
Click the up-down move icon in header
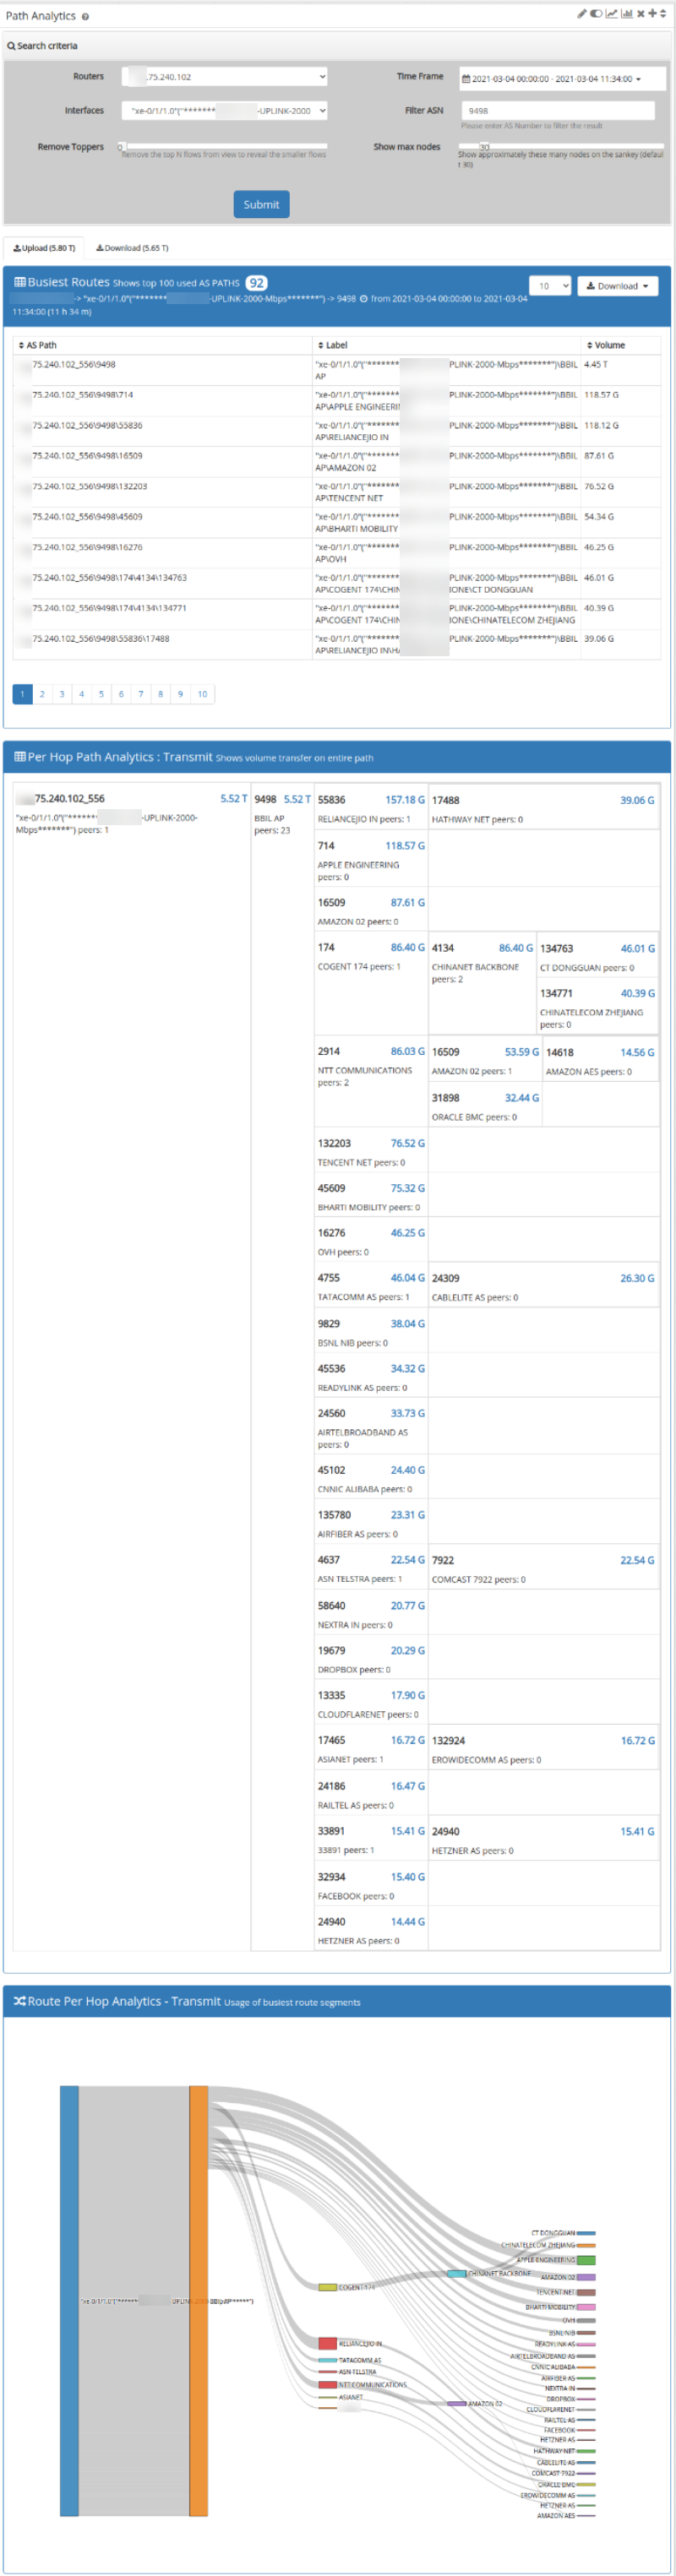[663, 14]
